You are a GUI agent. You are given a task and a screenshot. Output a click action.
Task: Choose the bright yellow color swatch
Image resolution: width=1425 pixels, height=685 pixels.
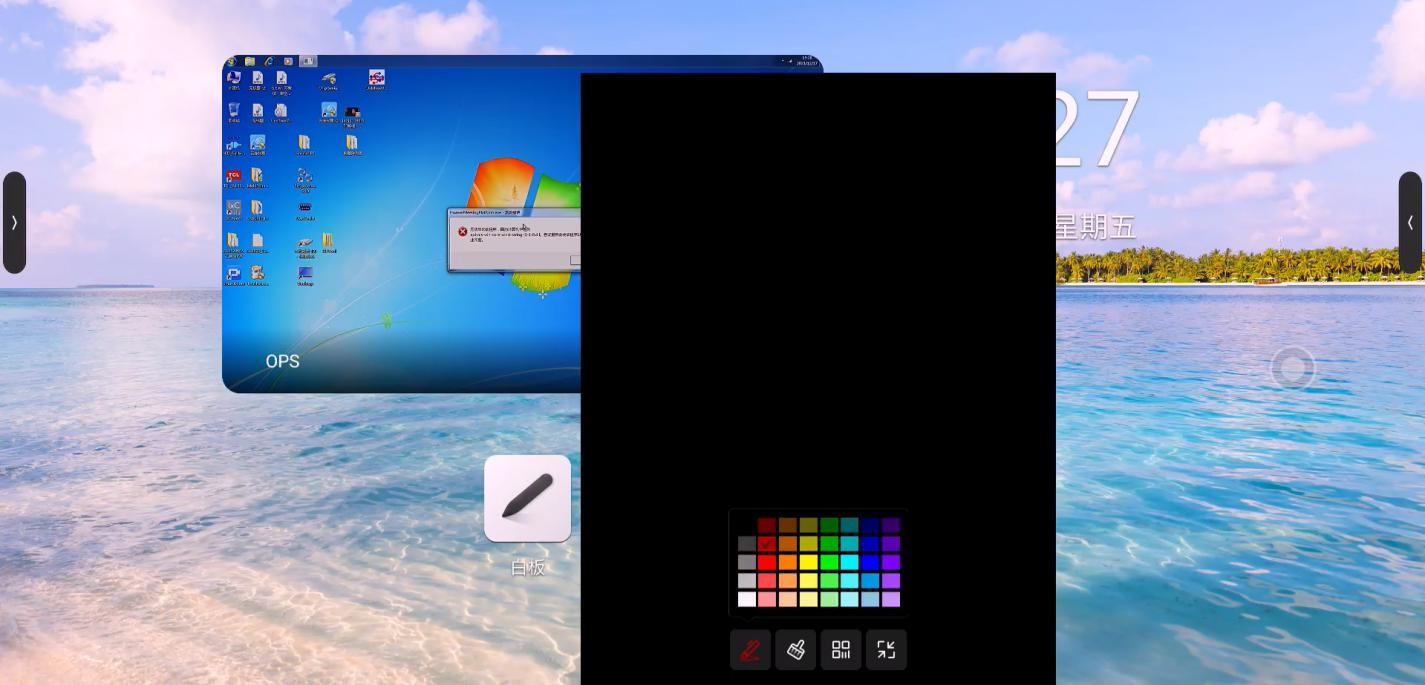click(808, 562)
